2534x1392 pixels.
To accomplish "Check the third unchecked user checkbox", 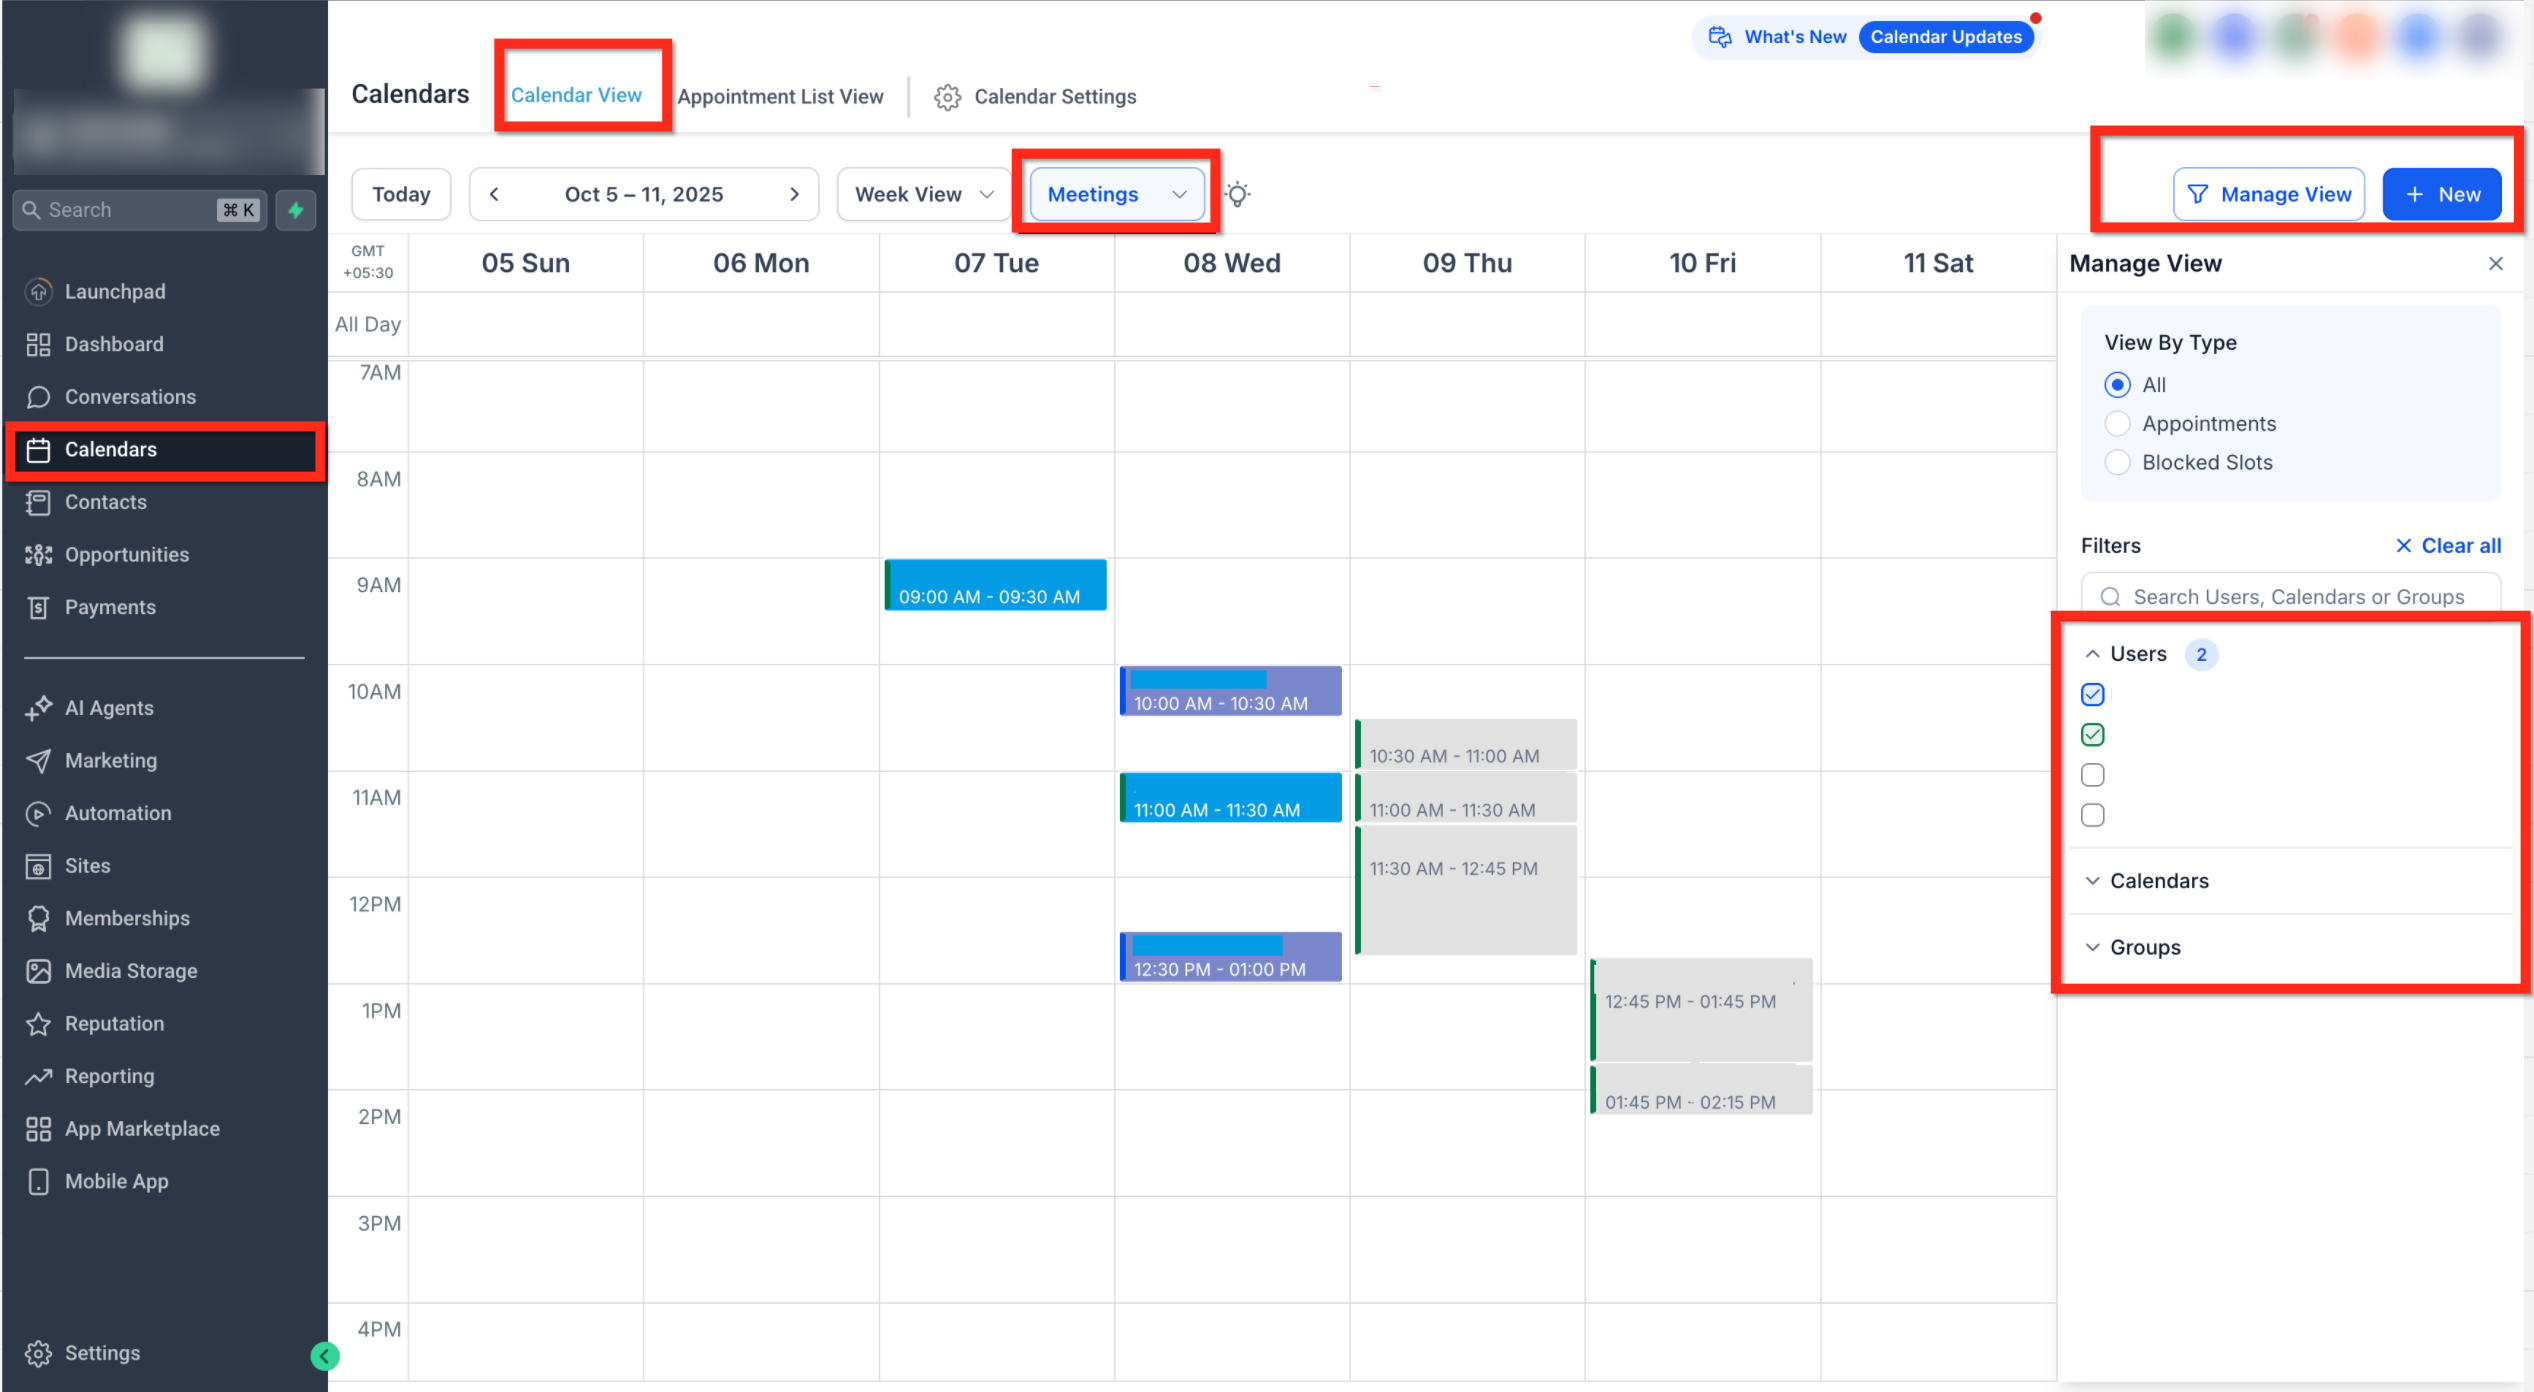I will click(2092, 775).
